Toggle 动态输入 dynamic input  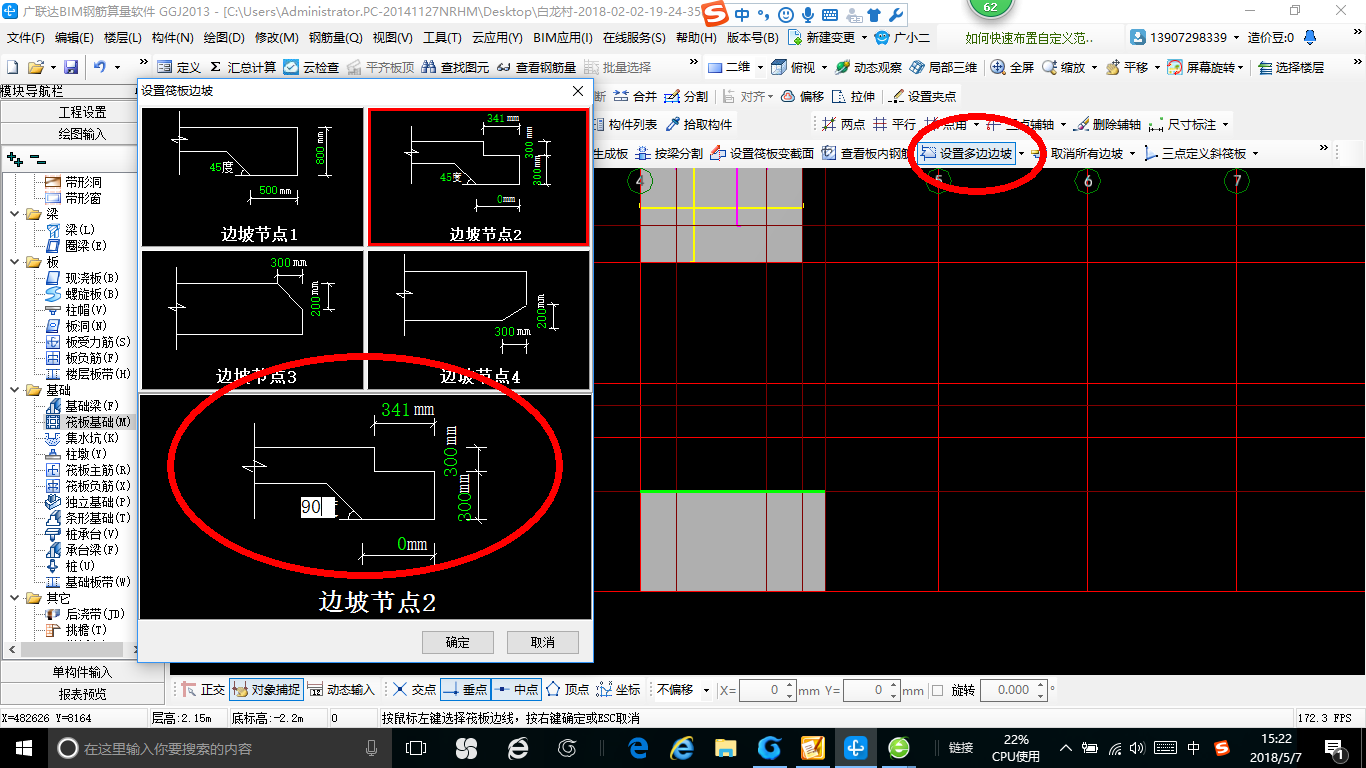[340, 689]
